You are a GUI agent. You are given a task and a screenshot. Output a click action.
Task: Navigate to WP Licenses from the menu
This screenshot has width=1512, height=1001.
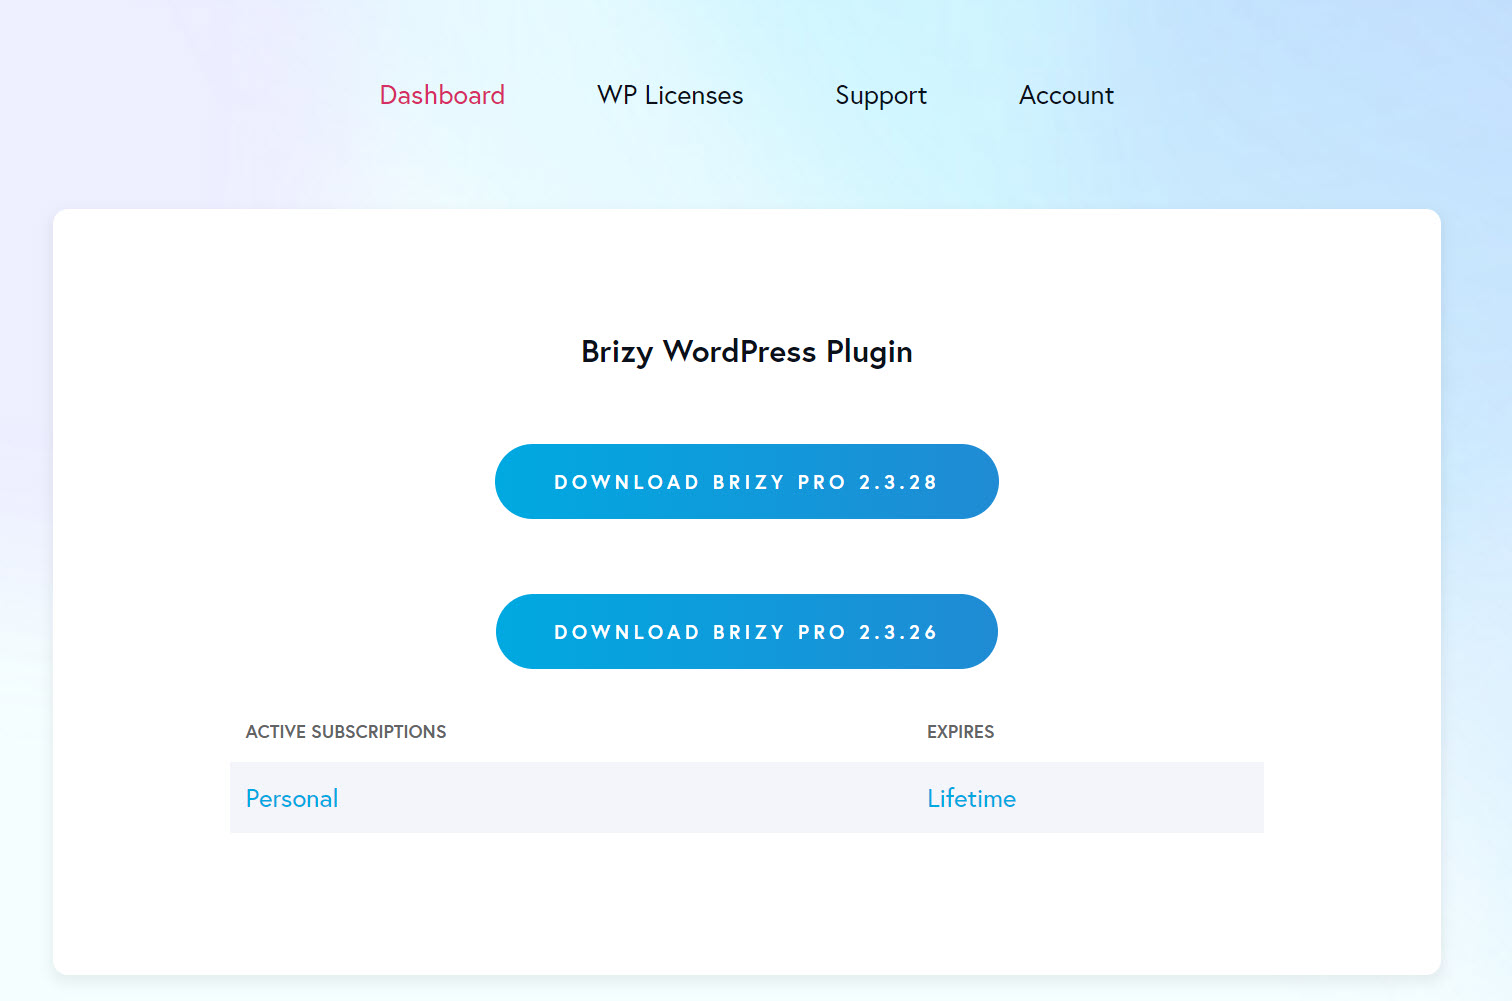pos(669,95)
